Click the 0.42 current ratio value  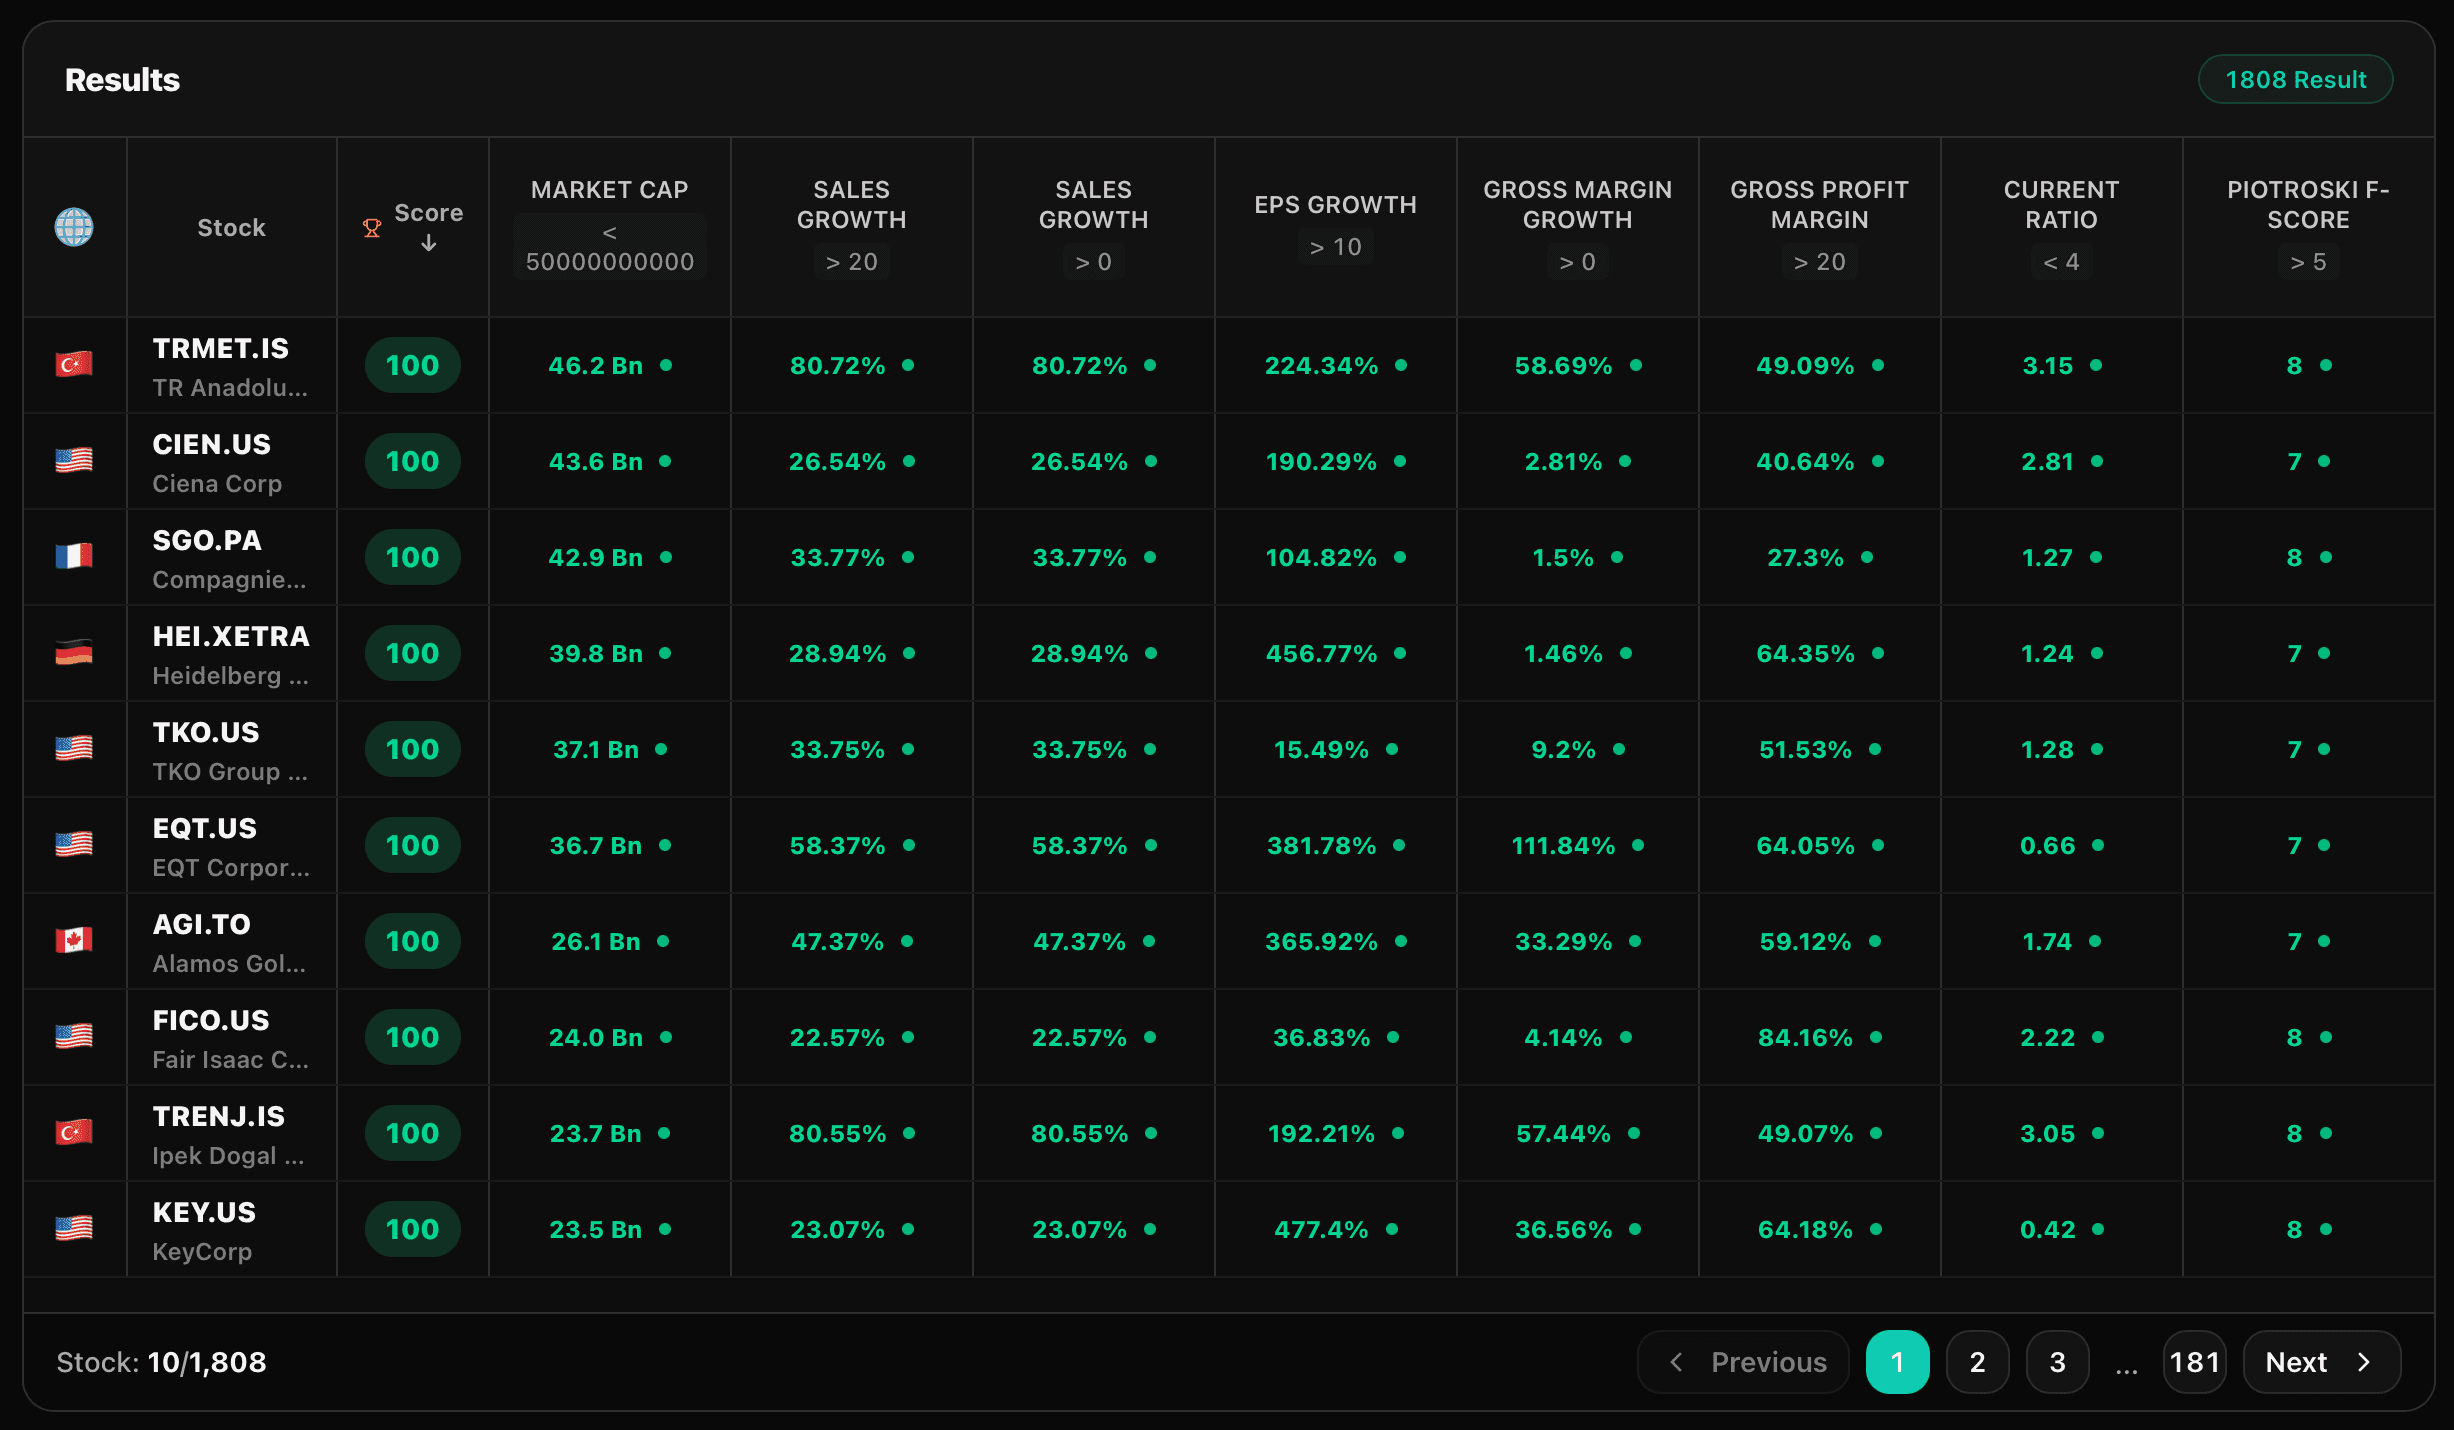[x=2048, y=1229]
